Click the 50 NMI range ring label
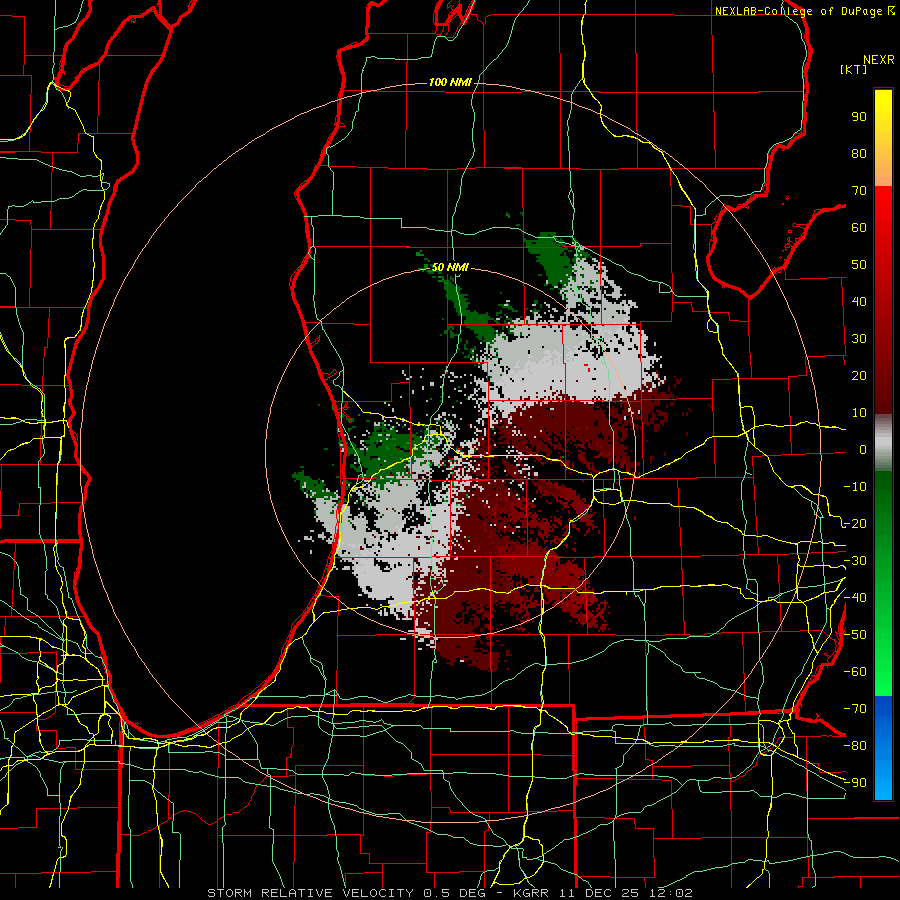Screen dimensions: 900x900 tap(449, 267)
